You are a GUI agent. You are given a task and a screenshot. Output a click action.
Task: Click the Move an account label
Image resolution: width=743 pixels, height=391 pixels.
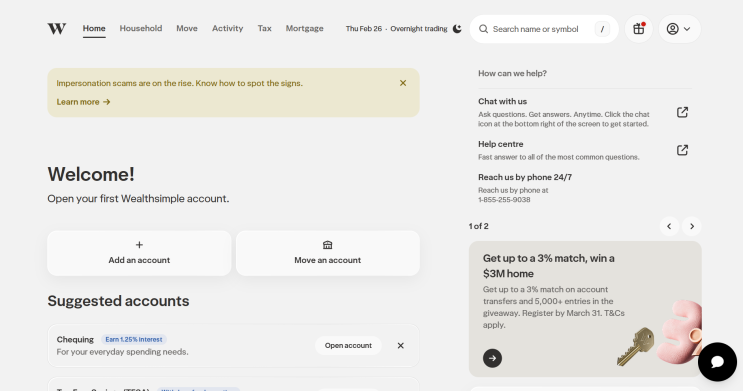point(327,260)
